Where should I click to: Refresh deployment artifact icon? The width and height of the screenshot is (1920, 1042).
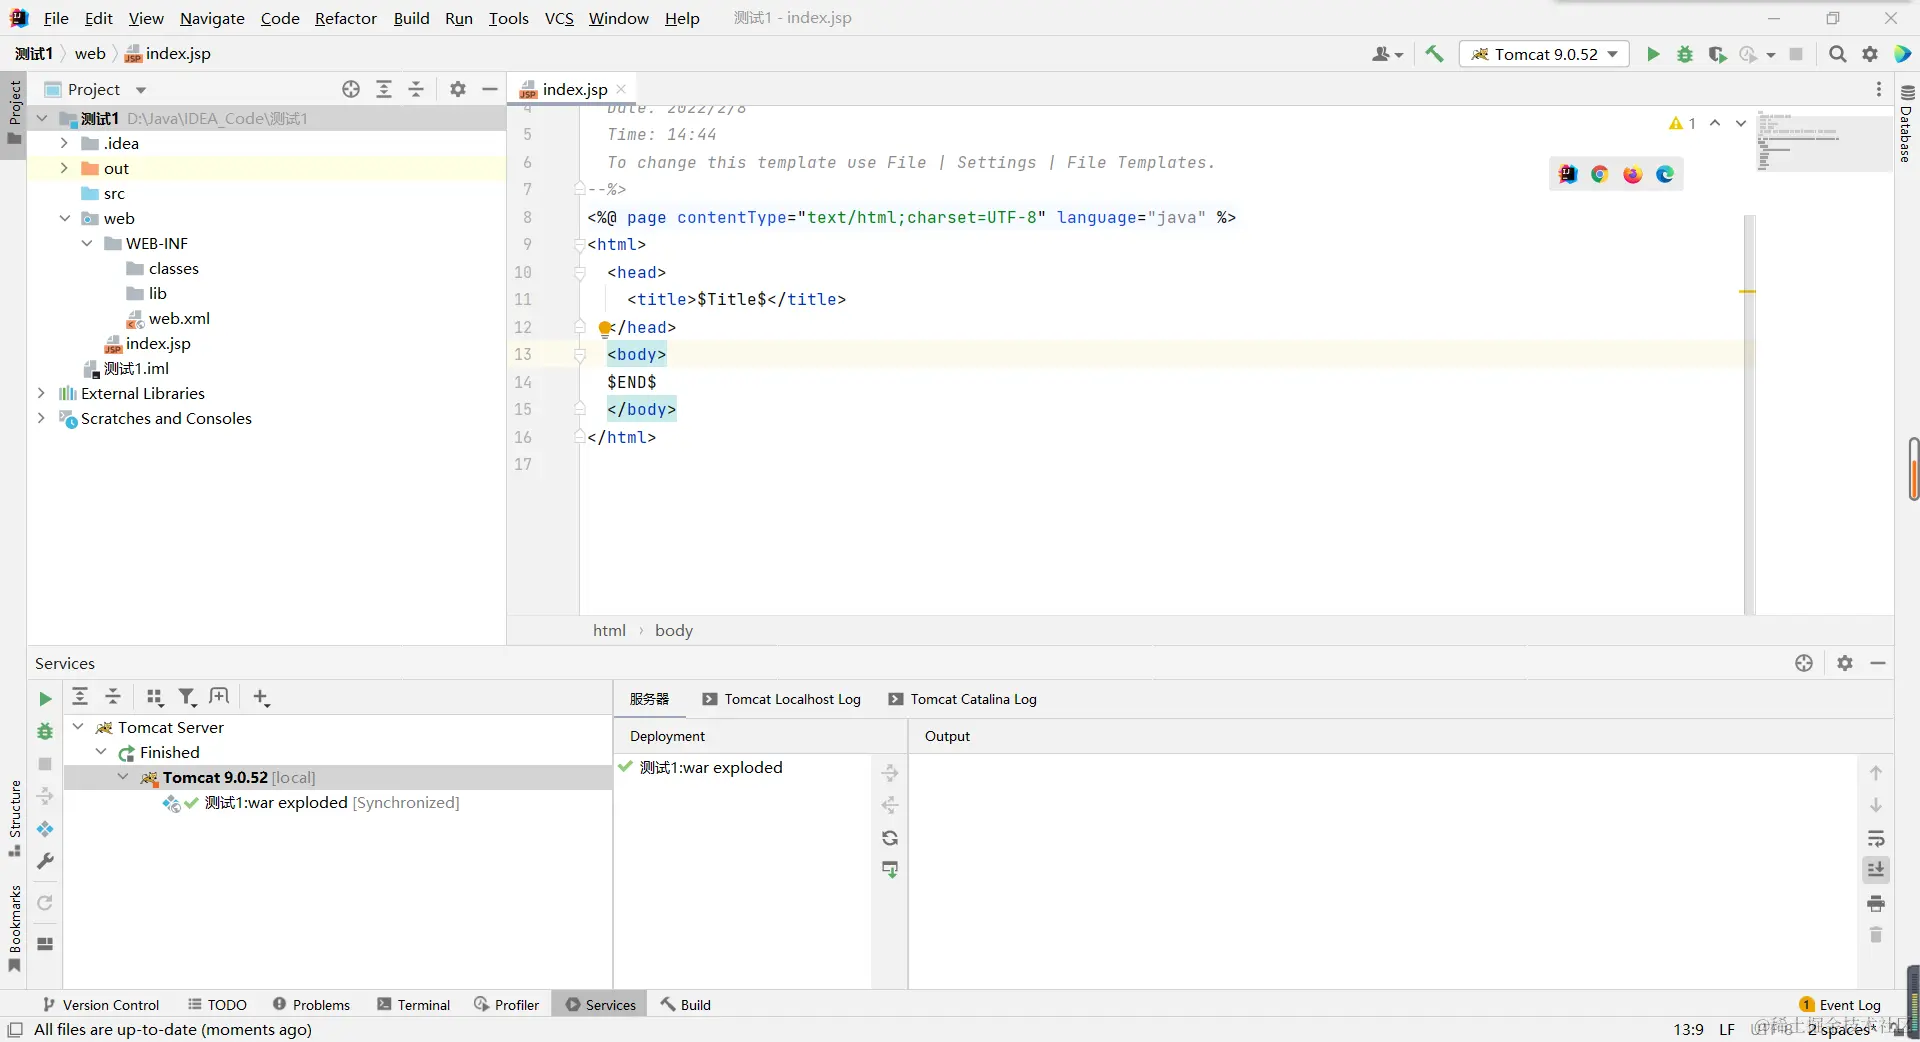point(890,838)
